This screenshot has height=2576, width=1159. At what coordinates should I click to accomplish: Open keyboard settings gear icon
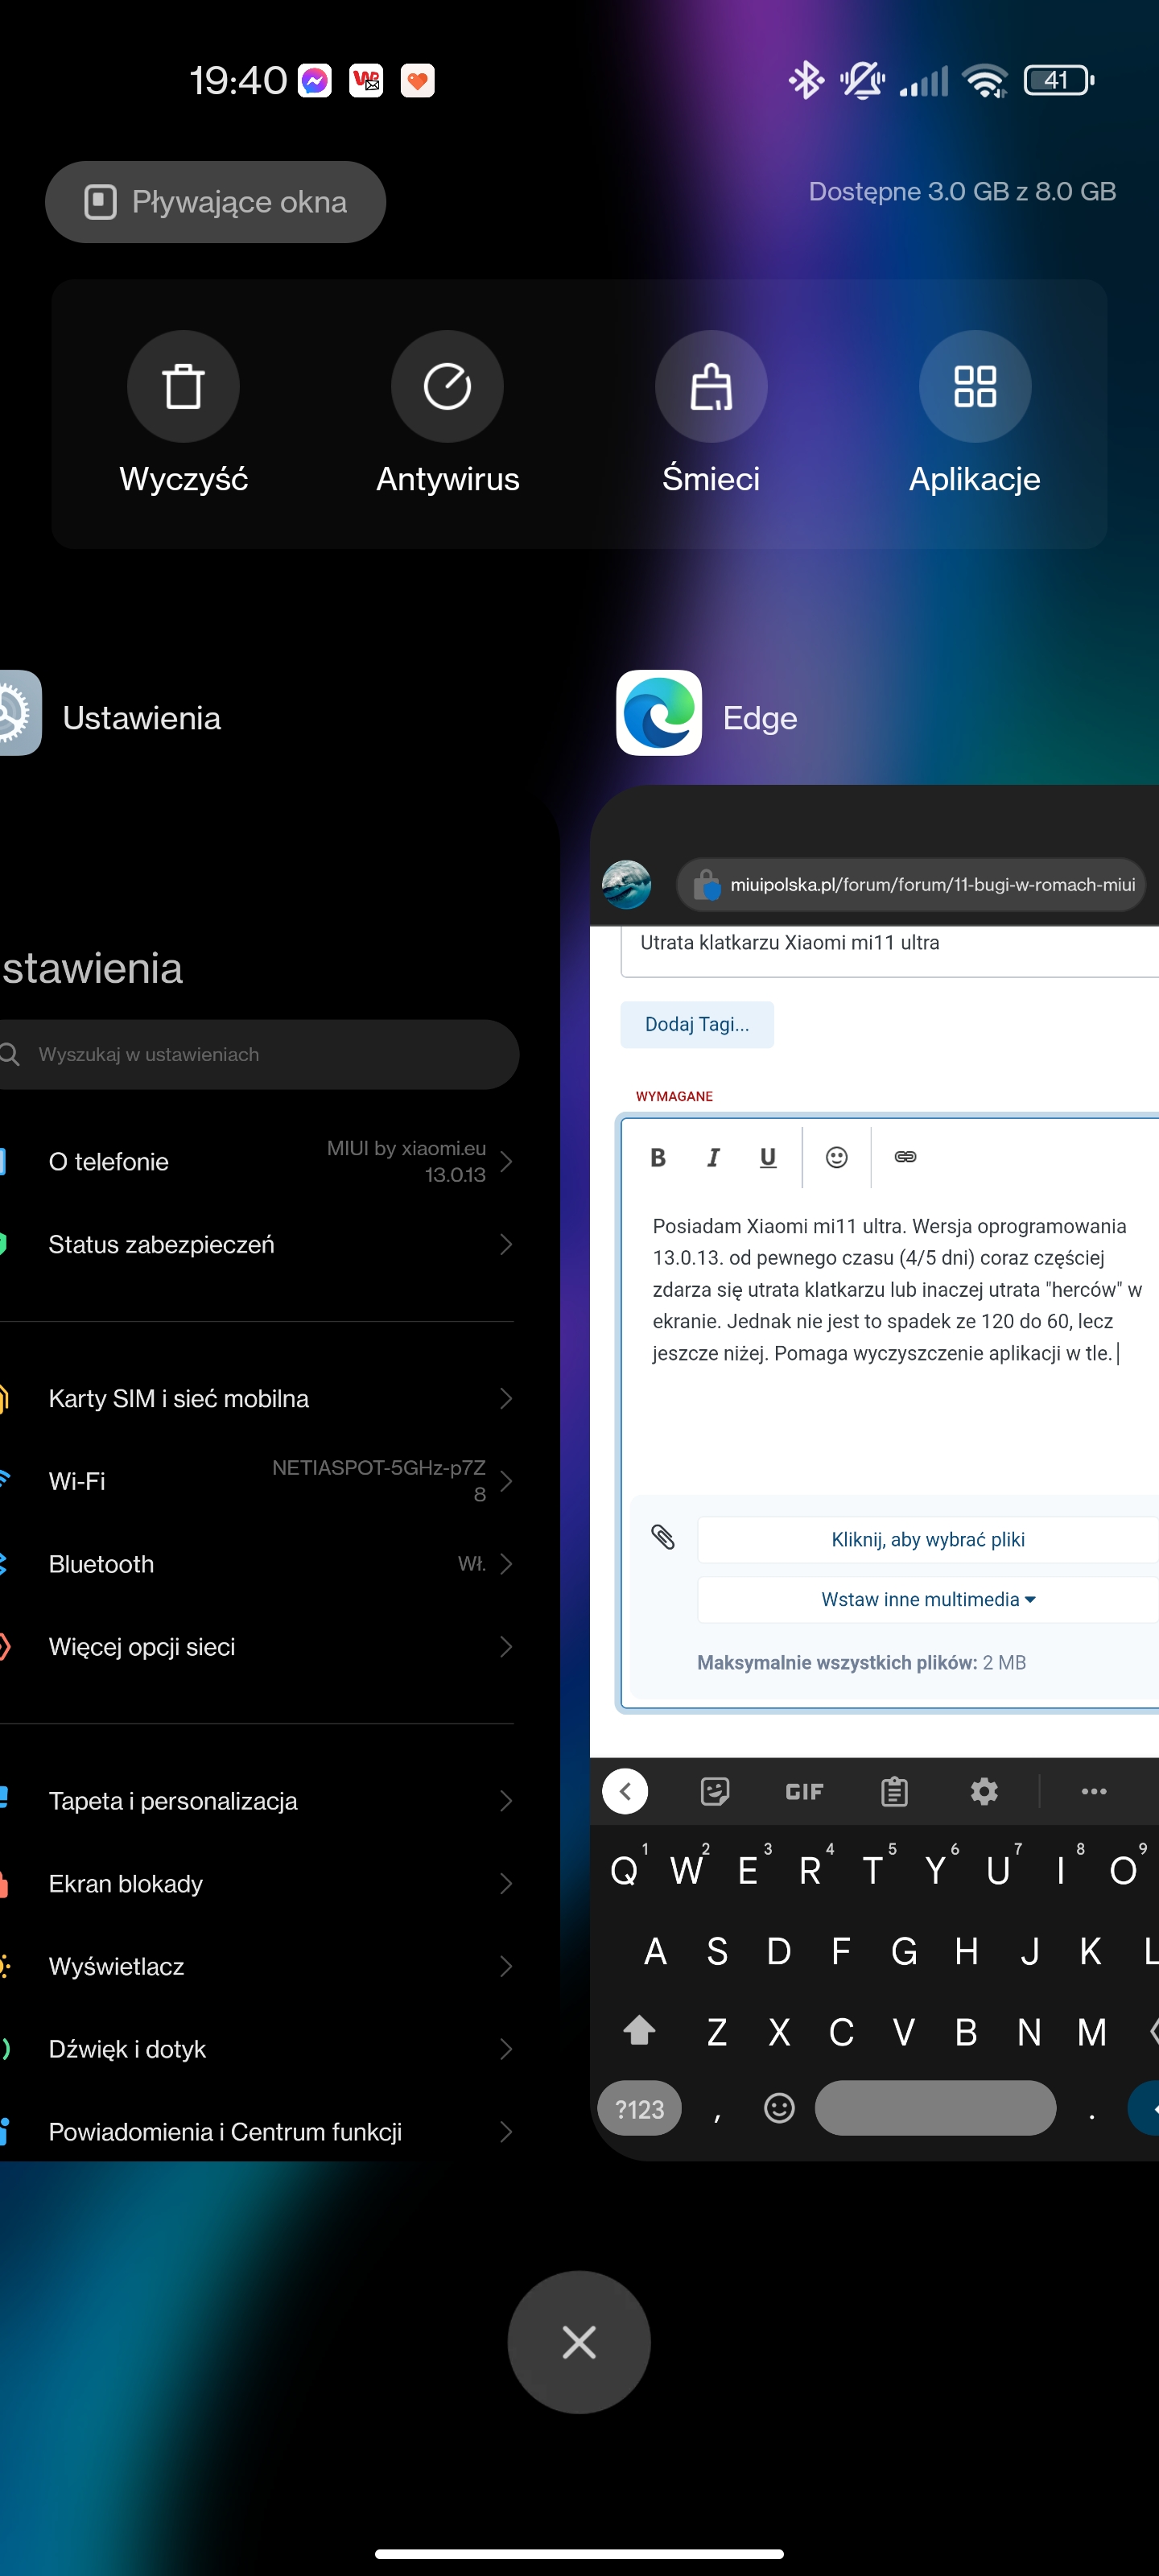[x=984, y=1791]
